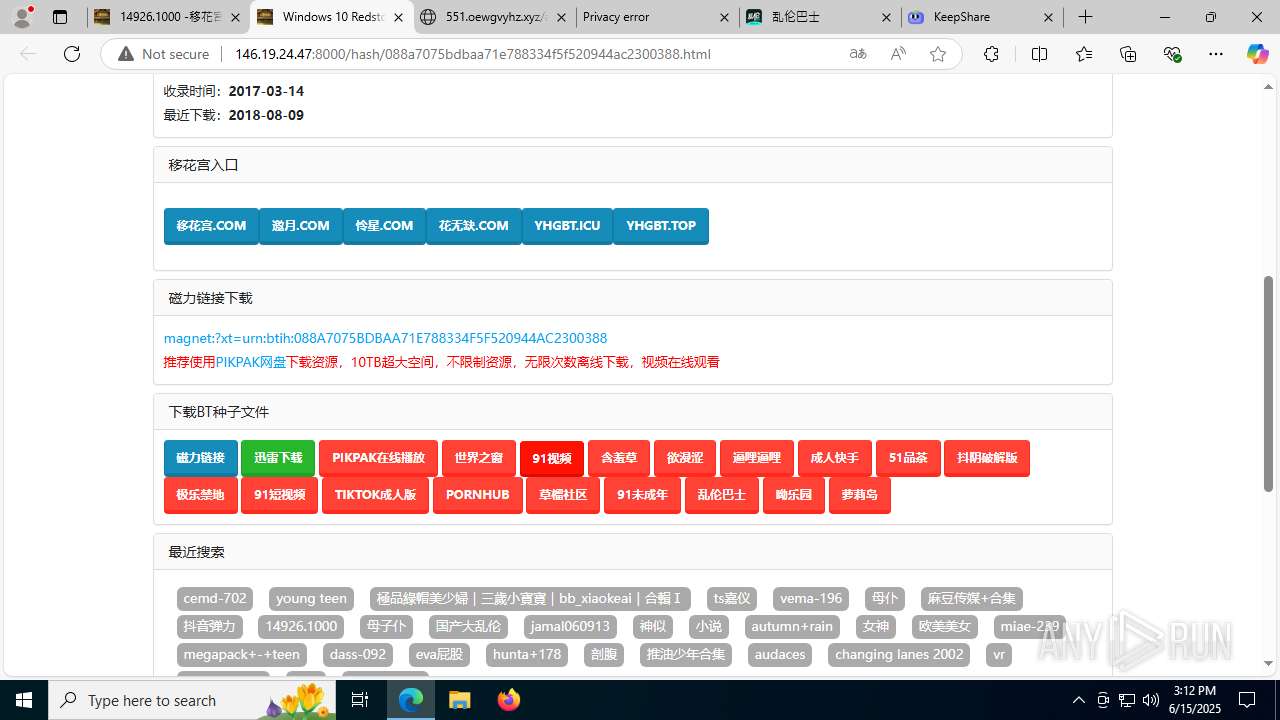Switch to the KeepShare tab
Screen dimensions: 1280x720
983,17
